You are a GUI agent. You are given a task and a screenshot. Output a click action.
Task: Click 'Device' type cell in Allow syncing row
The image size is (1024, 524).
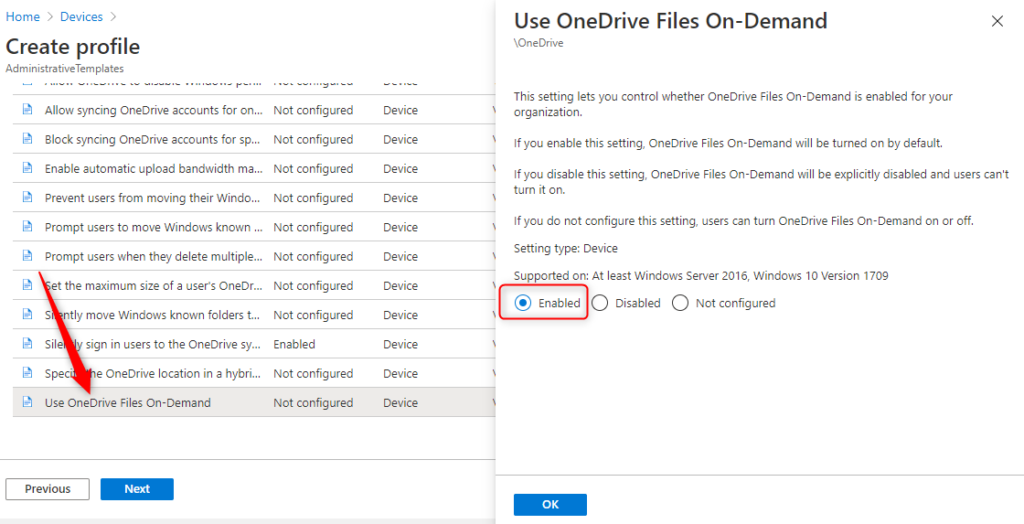400,110
